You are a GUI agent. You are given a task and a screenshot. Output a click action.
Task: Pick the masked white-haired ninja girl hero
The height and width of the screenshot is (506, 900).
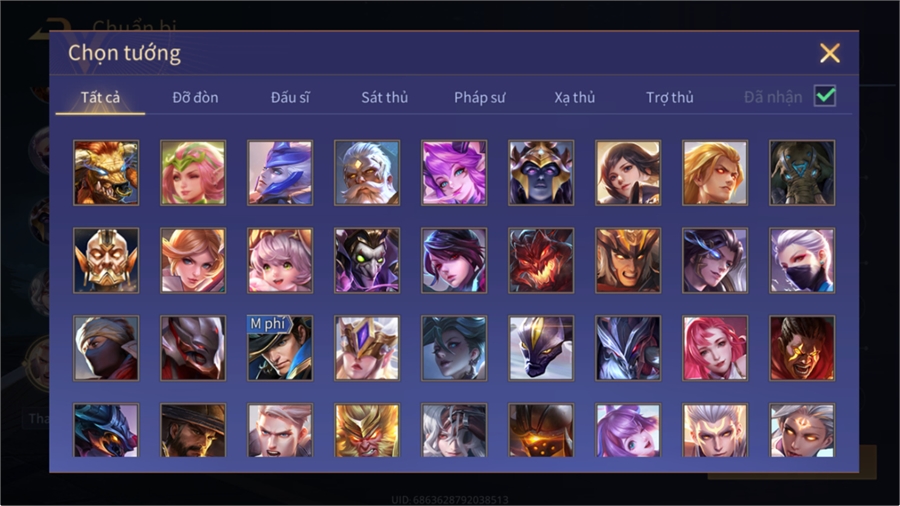tap(802, 260)
